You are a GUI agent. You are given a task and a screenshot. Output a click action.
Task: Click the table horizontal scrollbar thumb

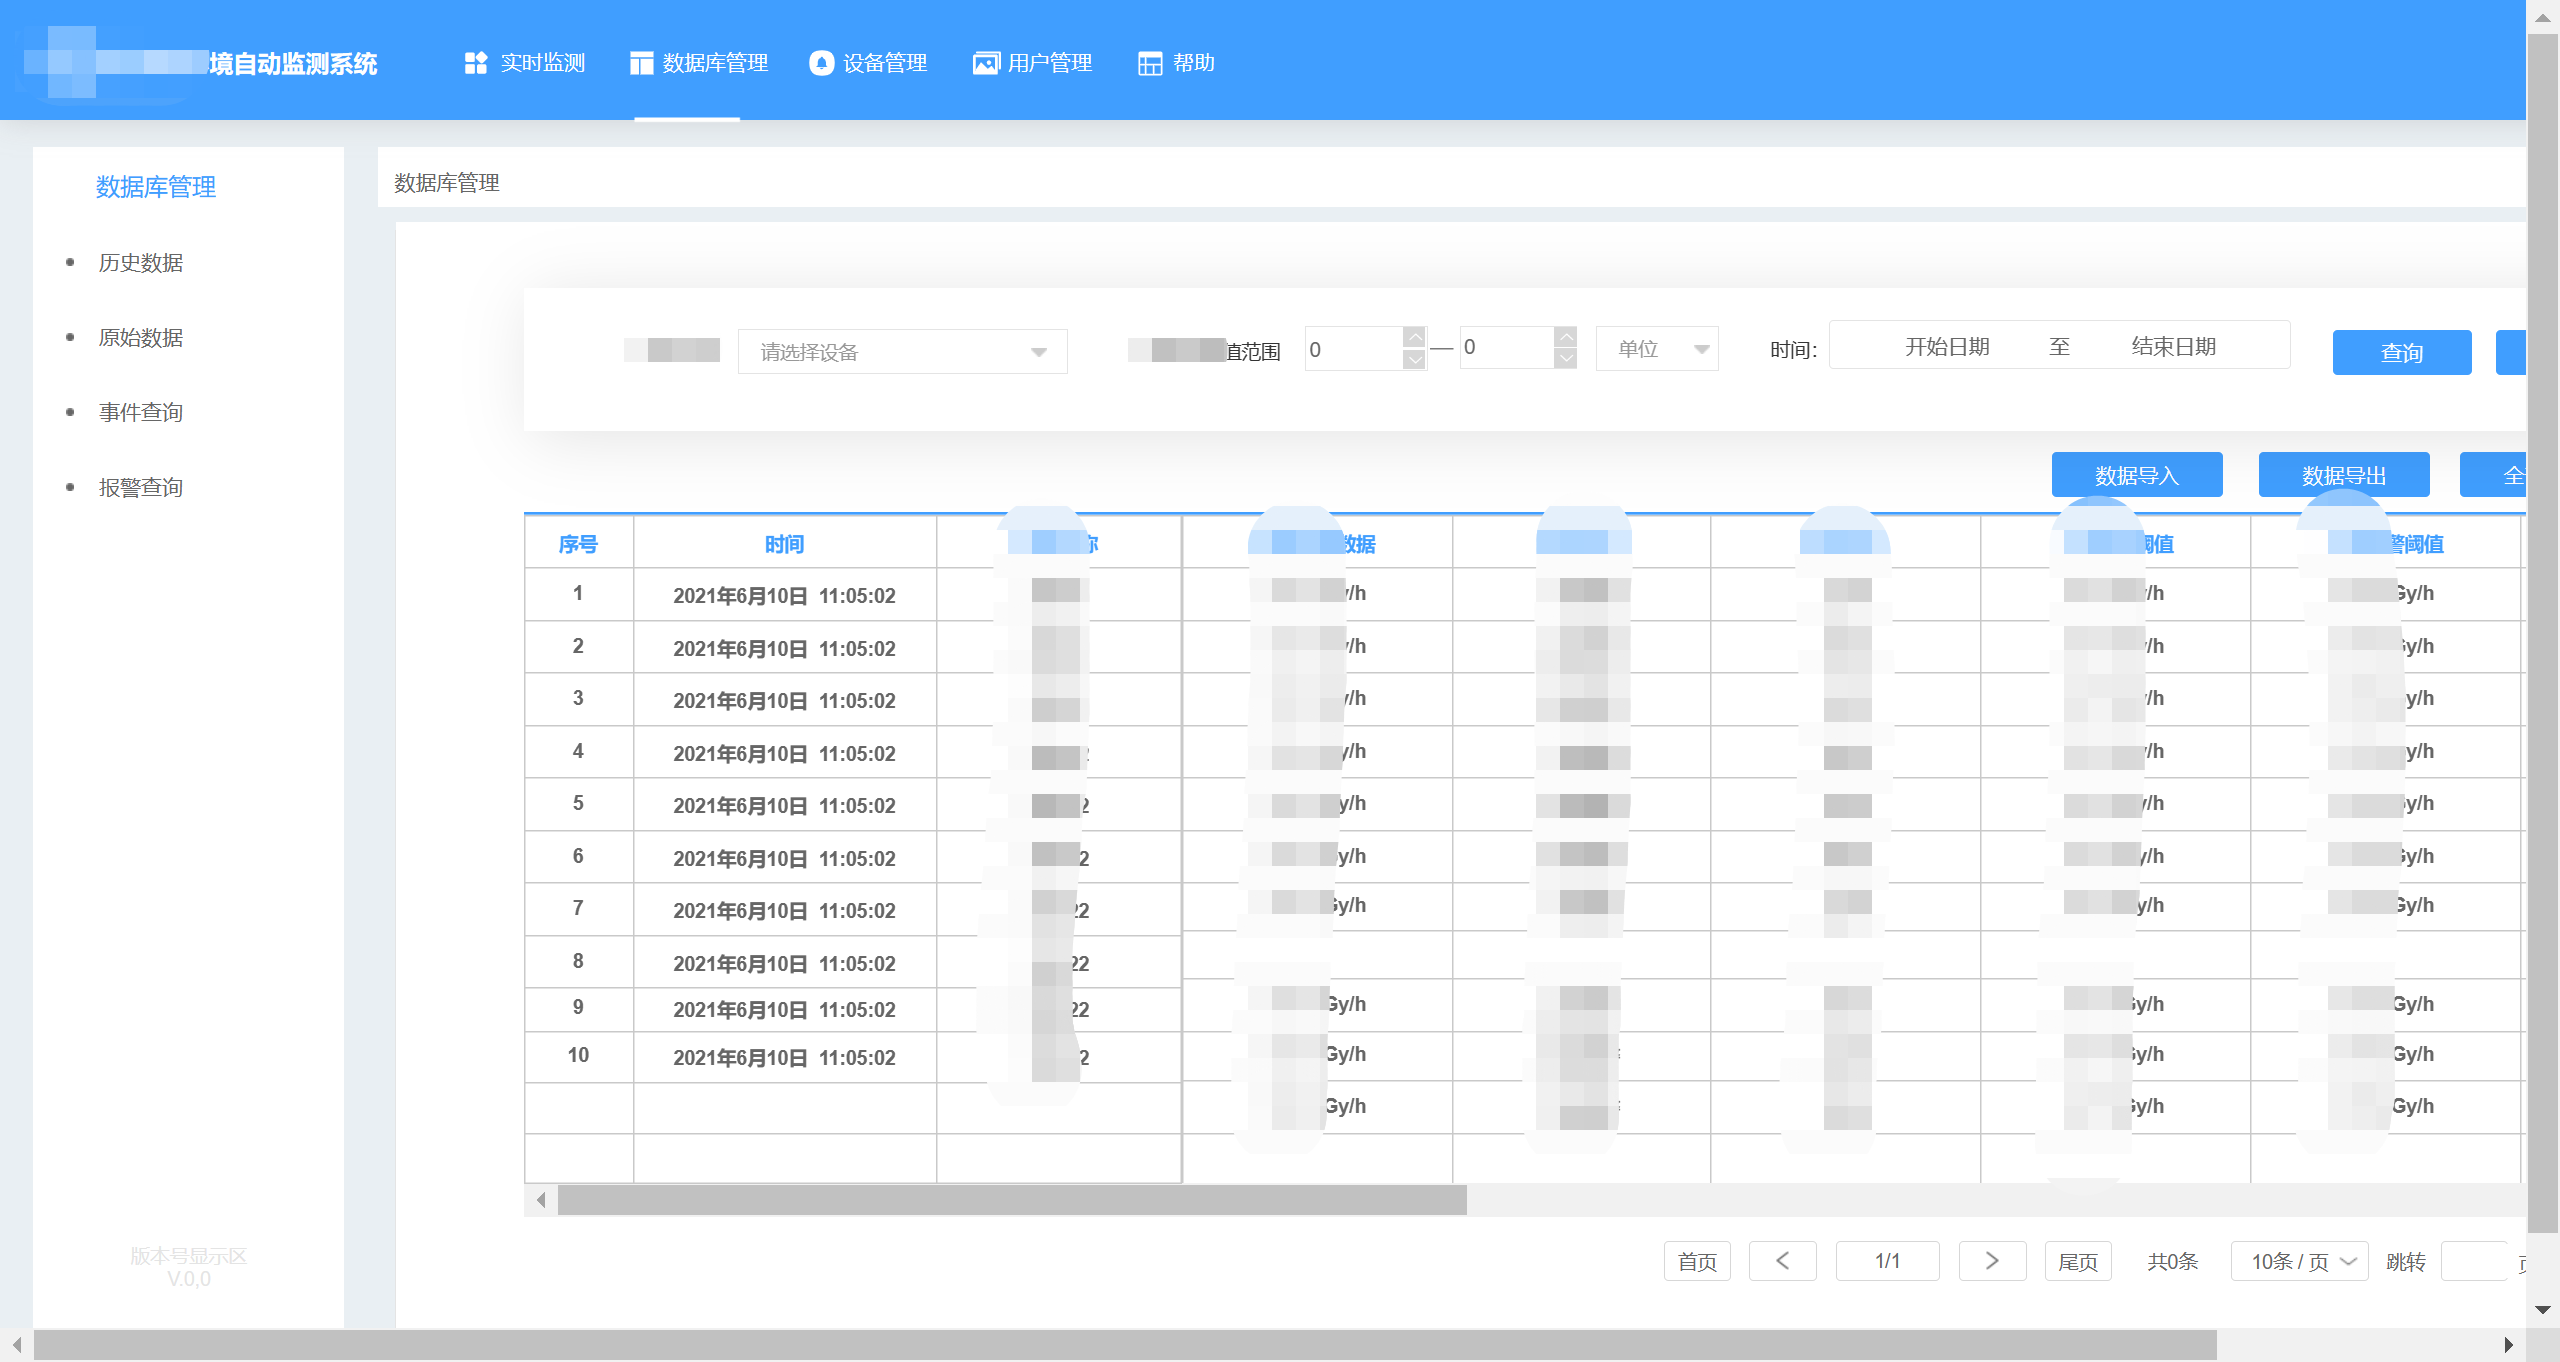click(1012, 1200)
